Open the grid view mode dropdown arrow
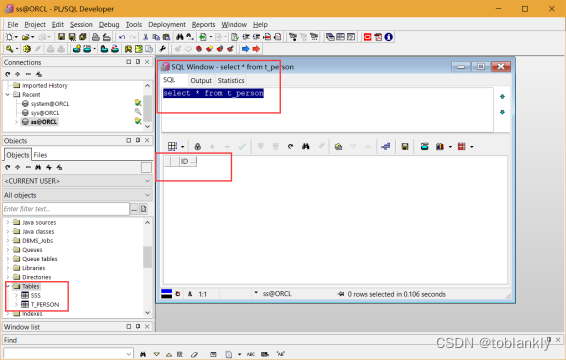Screen dimensions: 566x360 pyautogui.click(x=183, y=147)
